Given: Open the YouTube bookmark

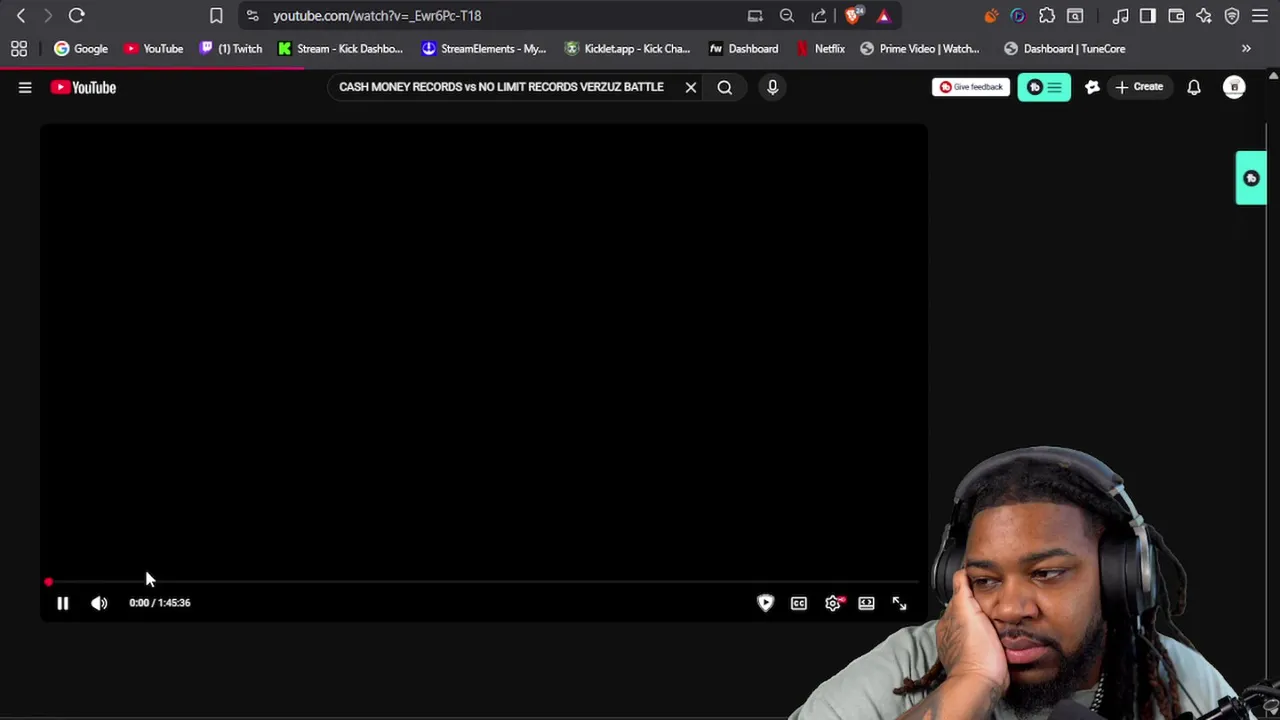Looking at the screenshot, I should pos(153,48).
